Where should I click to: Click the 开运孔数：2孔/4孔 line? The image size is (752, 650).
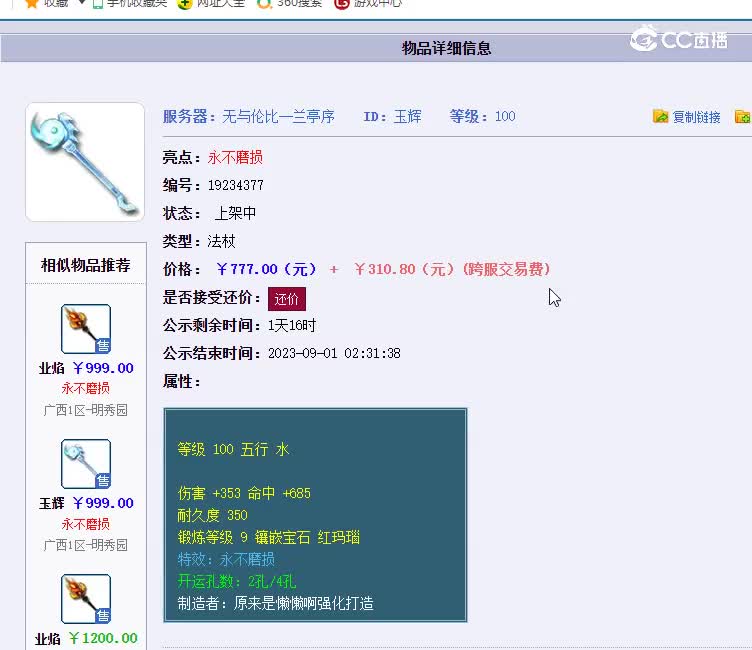point(237,581)
